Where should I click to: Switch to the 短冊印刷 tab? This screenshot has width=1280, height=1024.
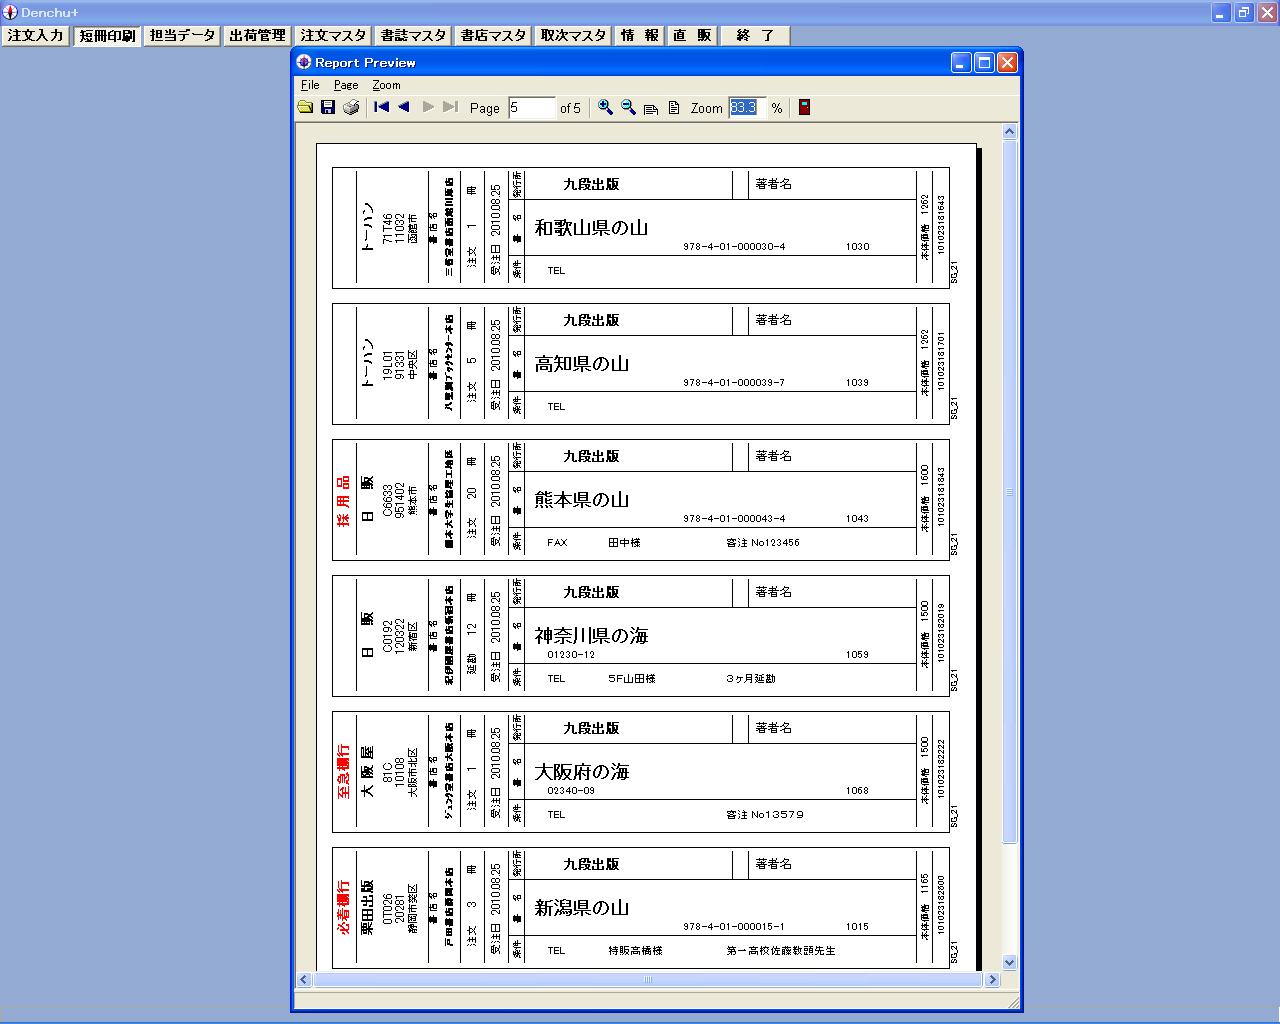[107, 35]
